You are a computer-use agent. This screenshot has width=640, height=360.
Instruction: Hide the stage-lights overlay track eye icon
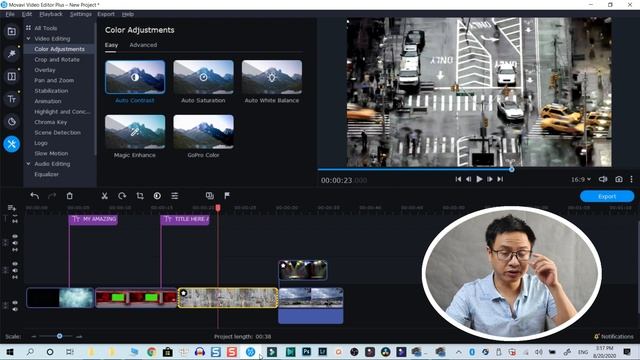coord(15,264)
